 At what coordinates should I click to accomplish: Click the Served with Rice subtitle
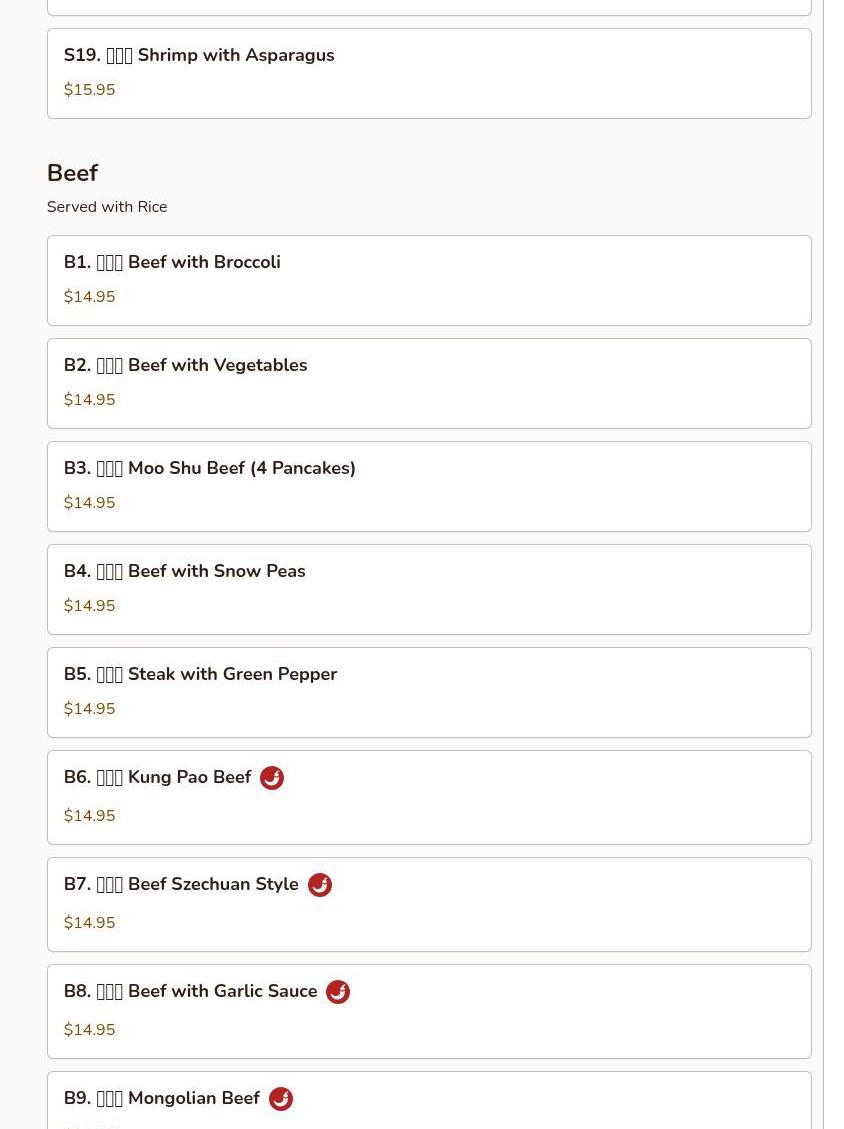pyautogui.click(x=107, y=207)
